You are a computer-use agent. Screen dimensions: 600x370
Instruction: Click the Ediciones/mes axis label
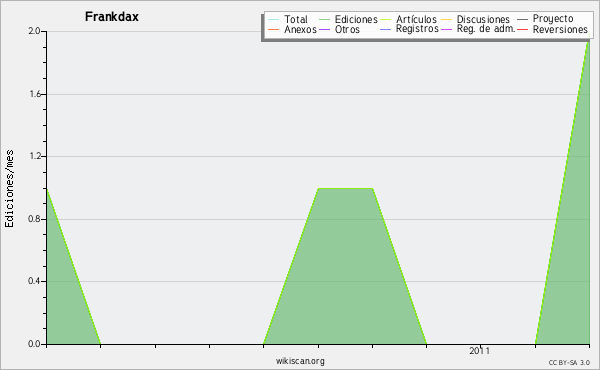point(9,189)
